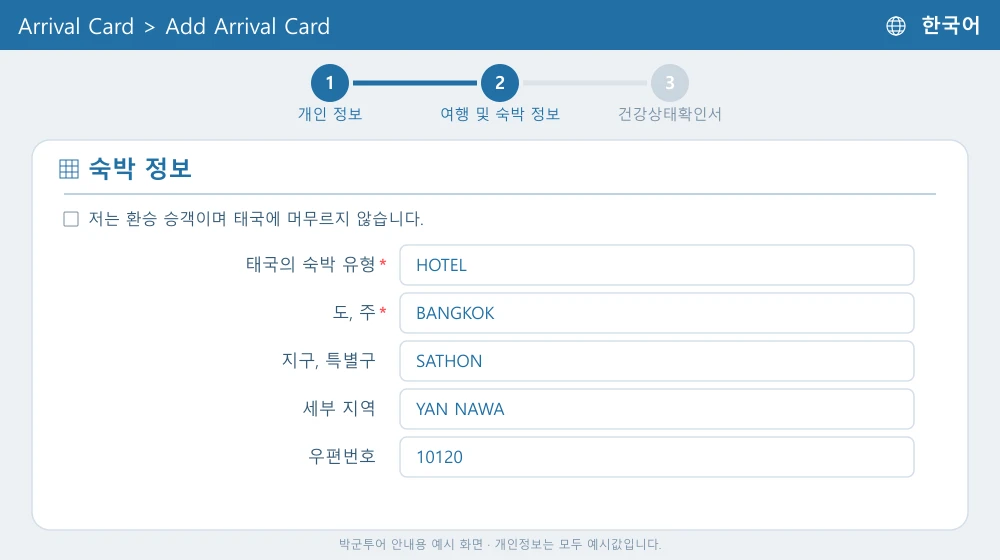Click the grid icon beside 숙박 정보
Viewport: 1000px width, 560px height.
(69, 169)
